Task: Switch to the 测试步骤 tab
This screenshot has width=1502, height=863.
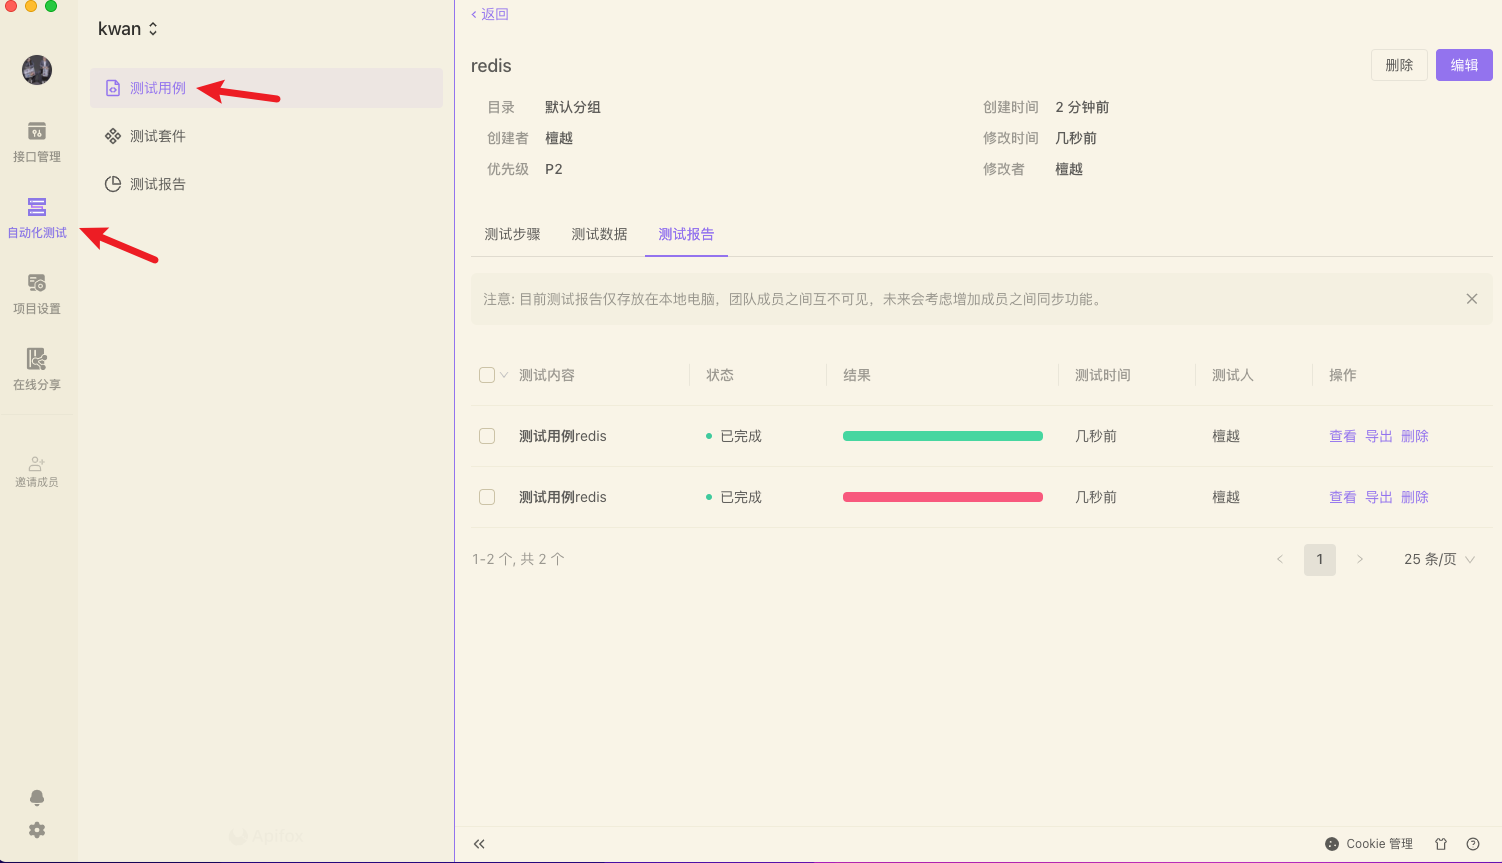Action: (x=512, y=234)
